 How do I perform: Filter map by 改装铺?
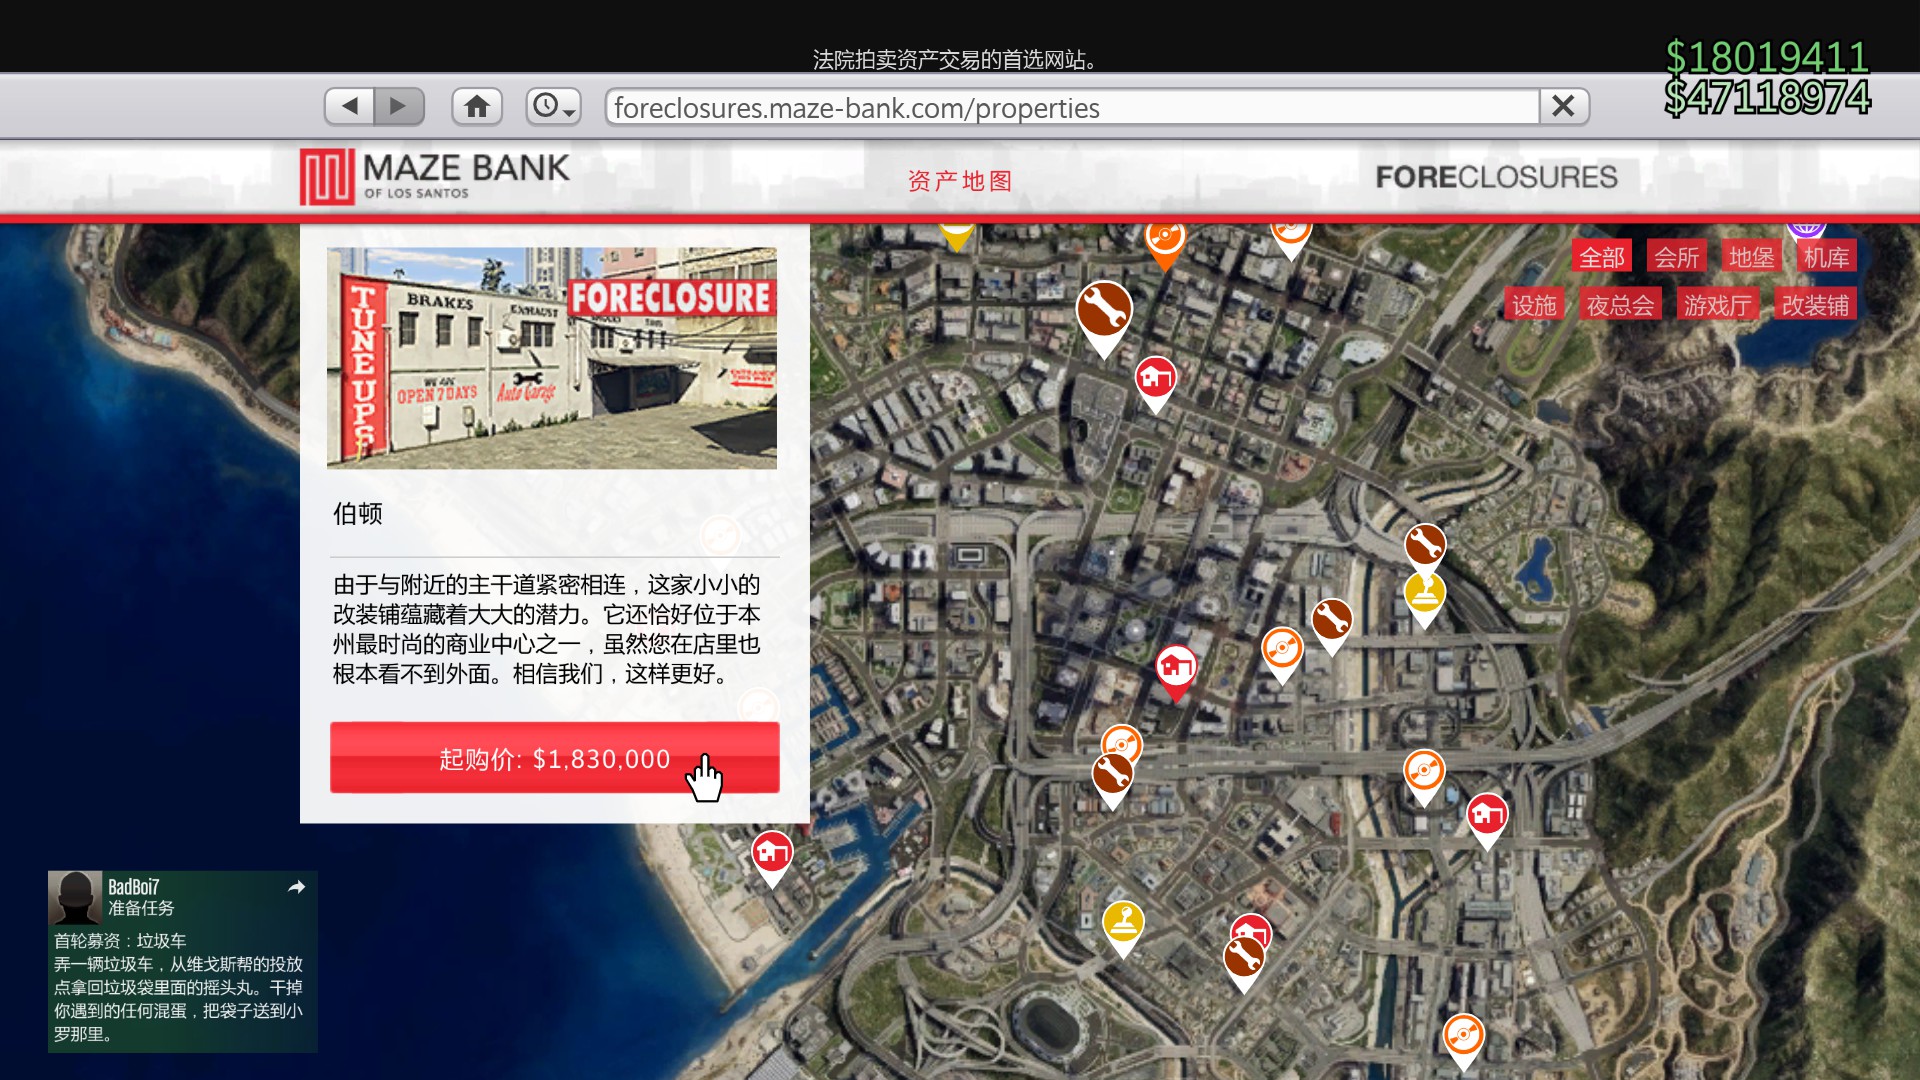point(1815,305)
